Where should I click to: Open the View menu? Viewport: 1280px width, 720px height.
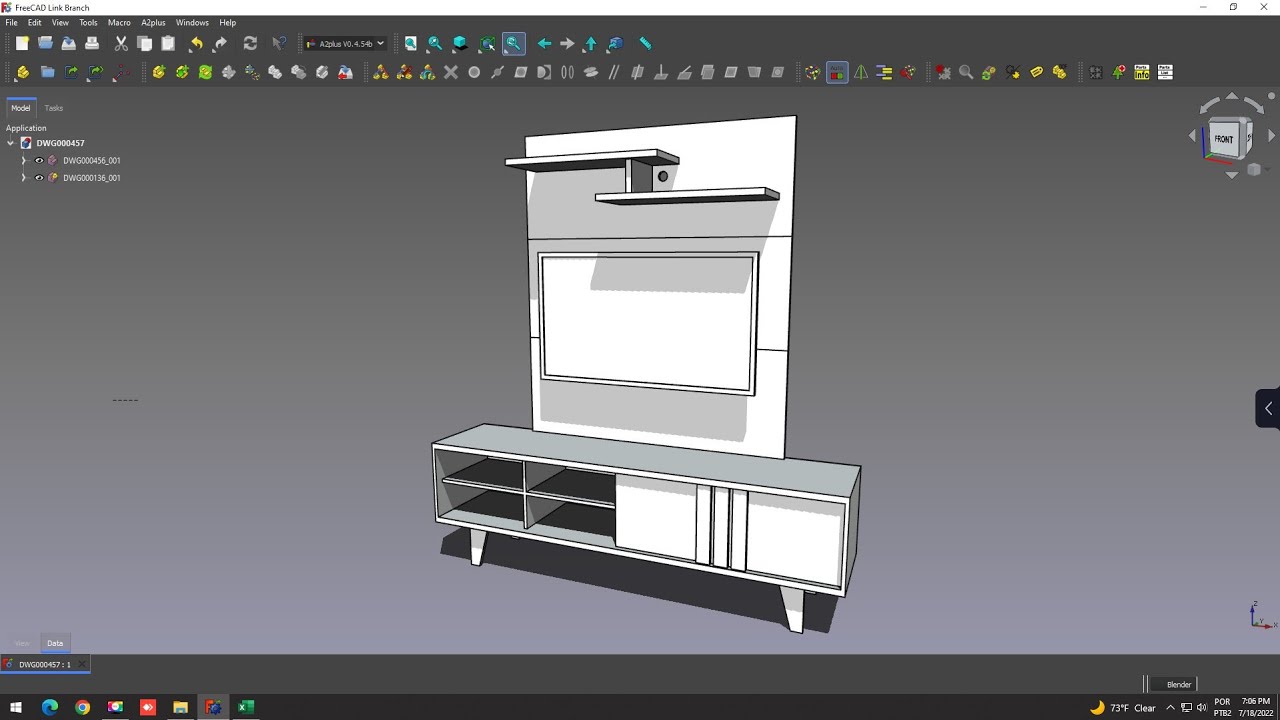(x=60, y=22)
